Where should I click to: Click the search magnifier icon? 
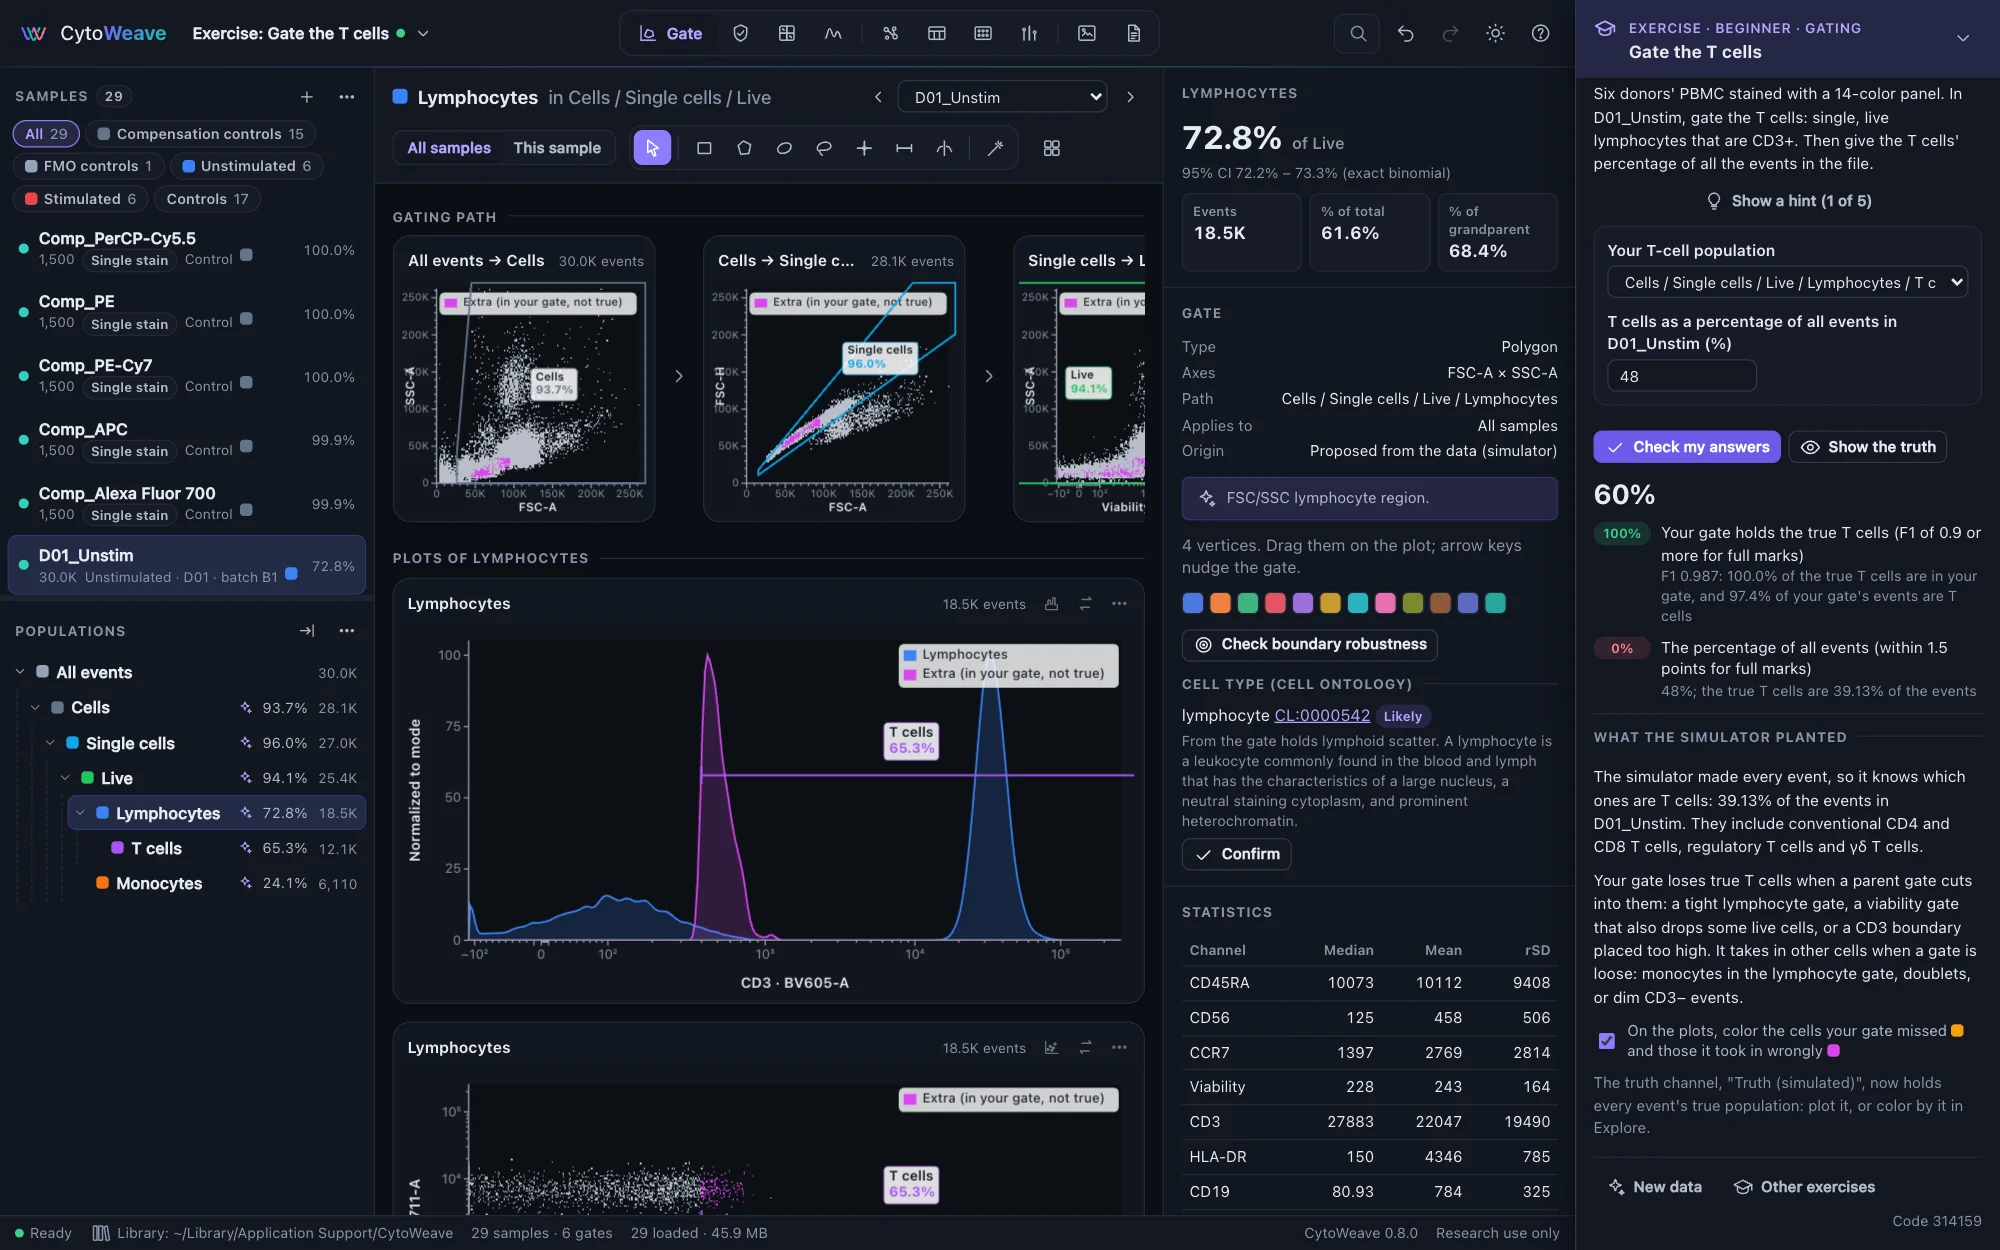click(1357, 33)
